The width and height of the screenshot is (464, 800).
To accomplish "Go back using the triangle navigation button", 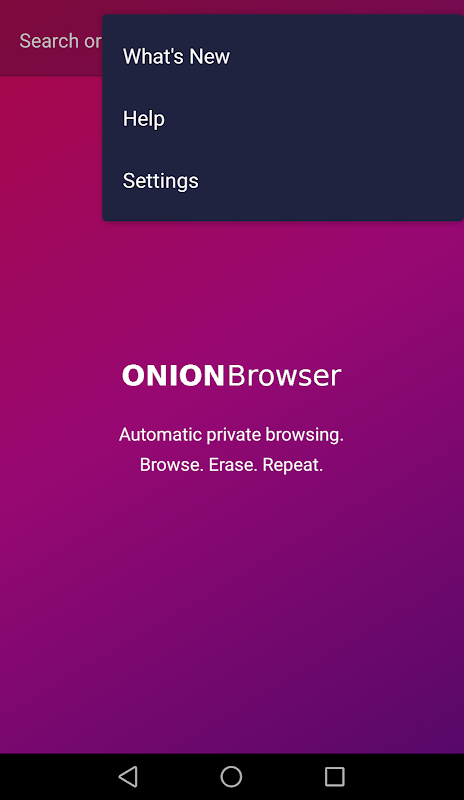I will point(128,777).
